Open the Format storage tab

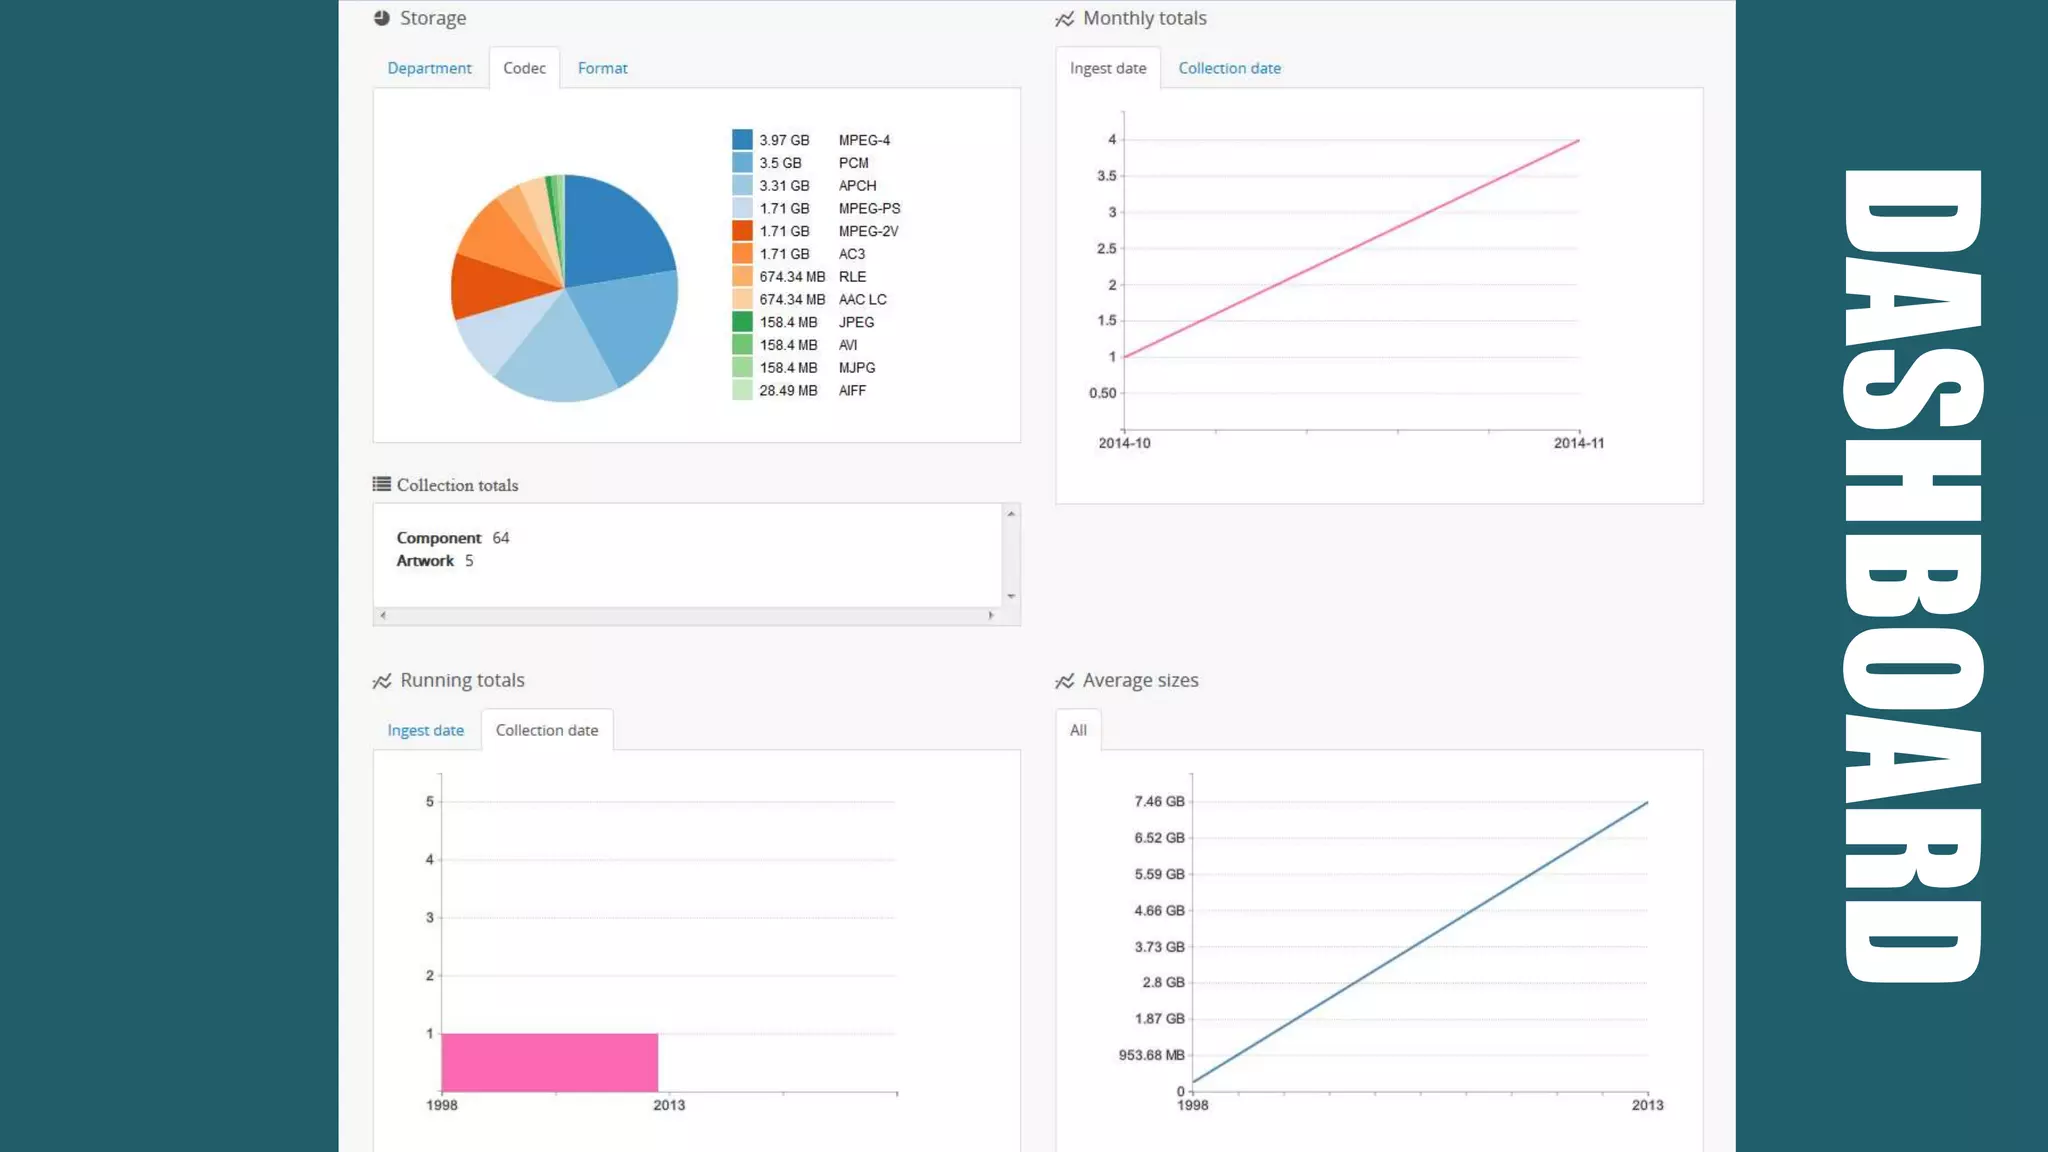(x=602, y=68)
